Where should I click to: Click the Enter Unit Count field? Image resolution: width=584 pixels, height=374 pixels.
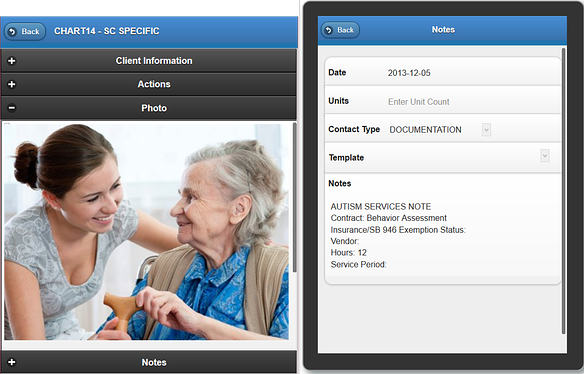[419, 102]
